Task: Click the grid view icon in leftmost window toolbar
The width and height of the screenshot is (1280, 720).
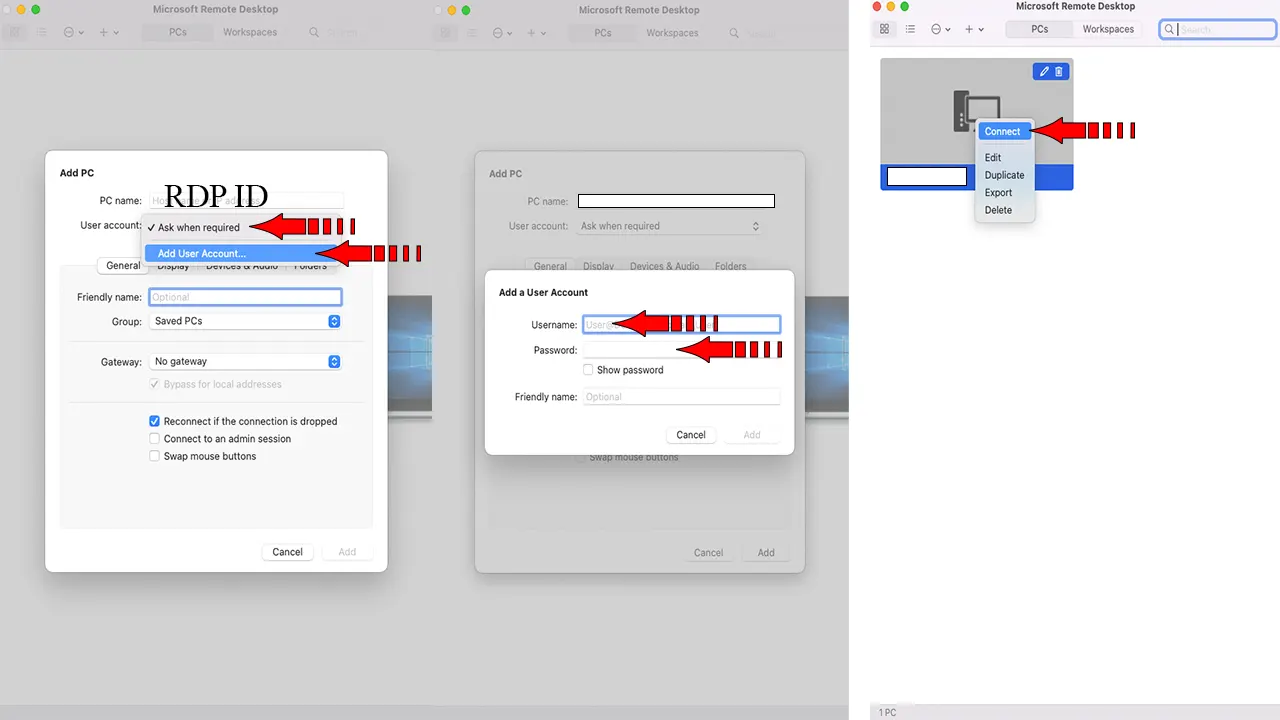Action: (16, 33)
